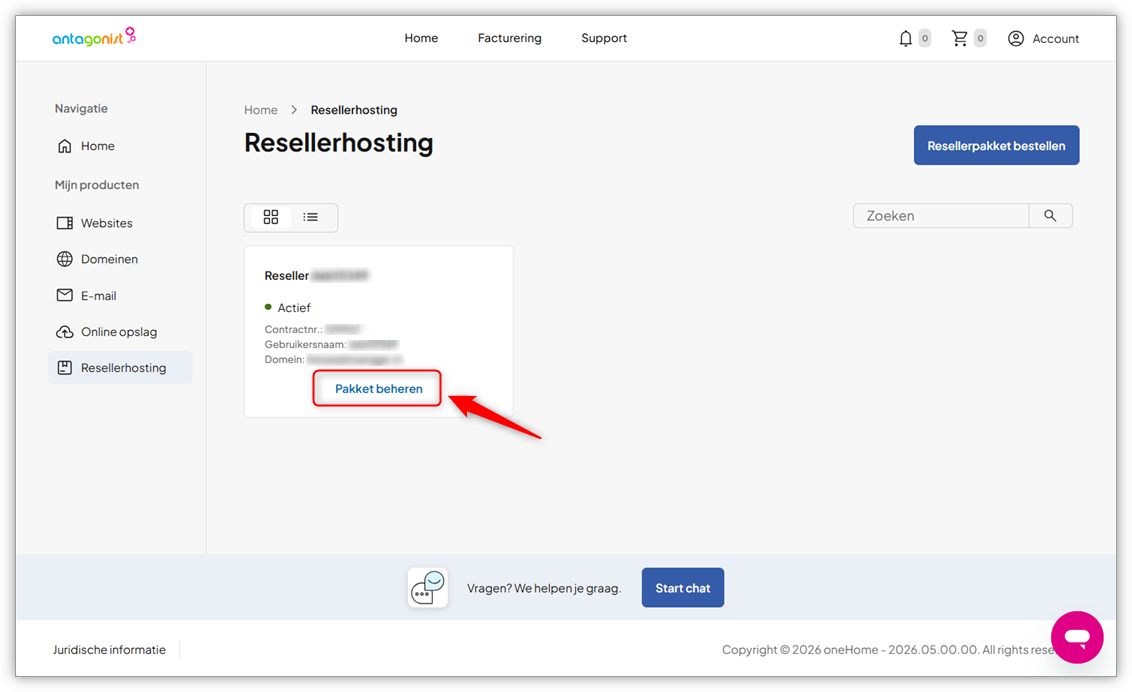Open Facturering in top menu

click(x=509, y=38)
